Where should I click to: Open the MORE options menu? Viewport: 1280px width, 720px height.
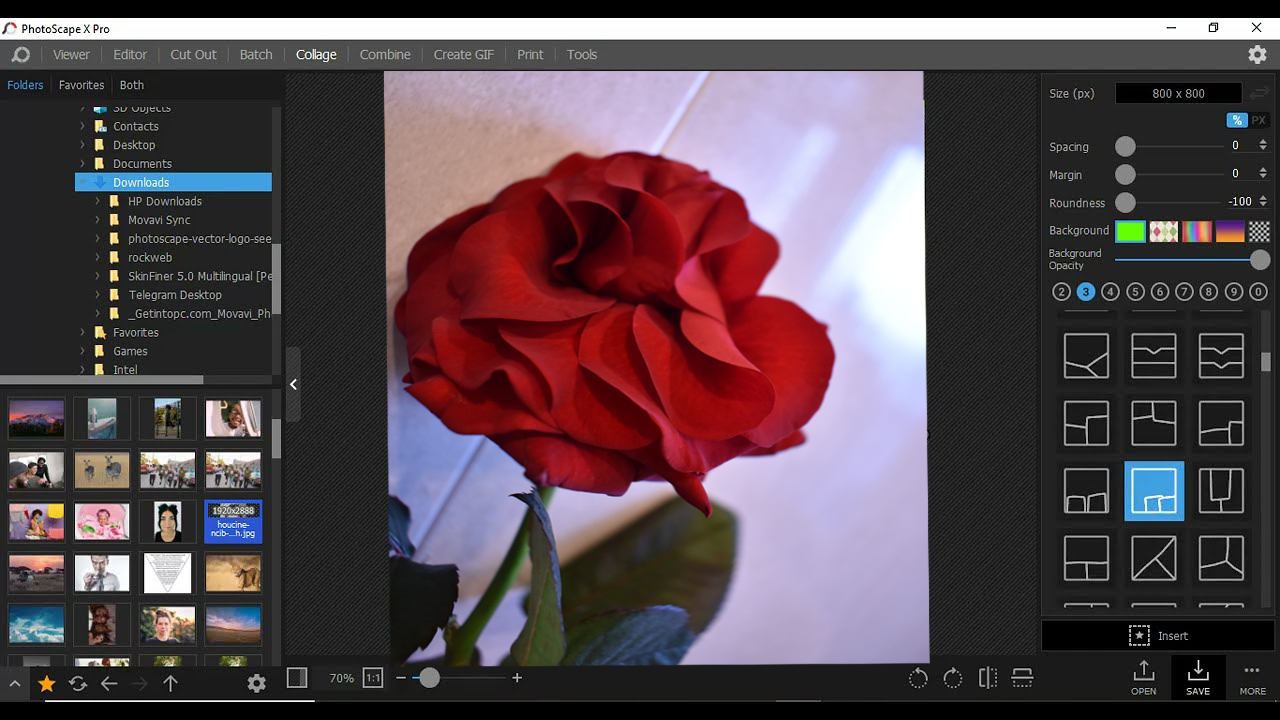(x=1252, y=677)
